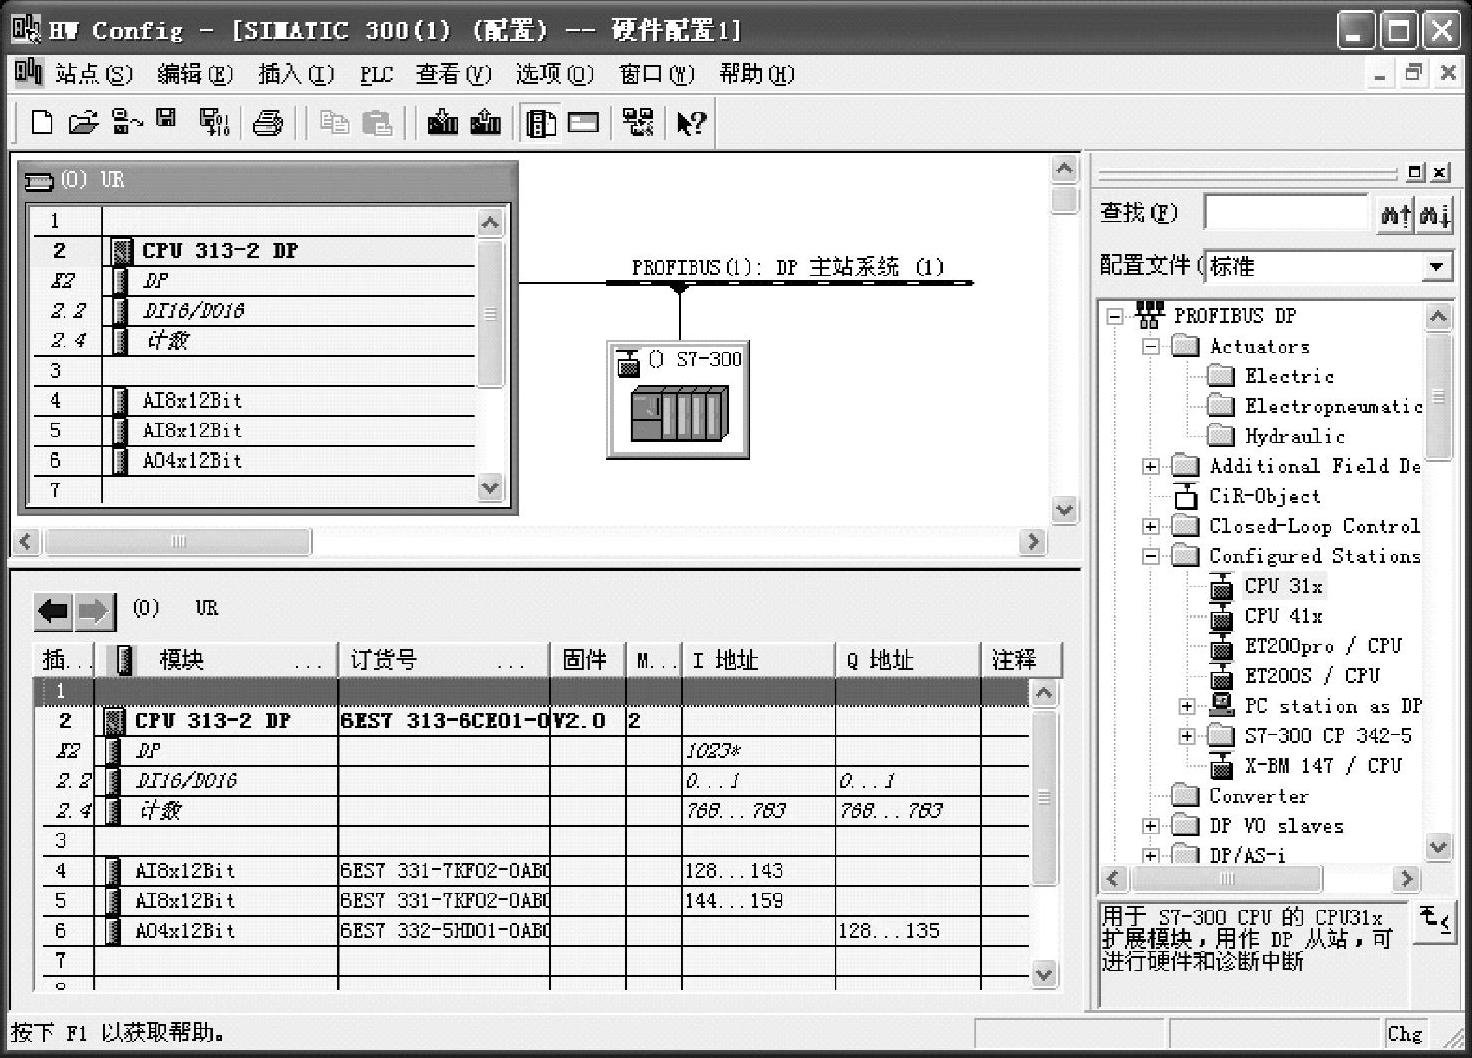Click the Save and Compile toolbar icon
The width and height of the screenshot is (1472, 1058).
[x=215, y=122]
